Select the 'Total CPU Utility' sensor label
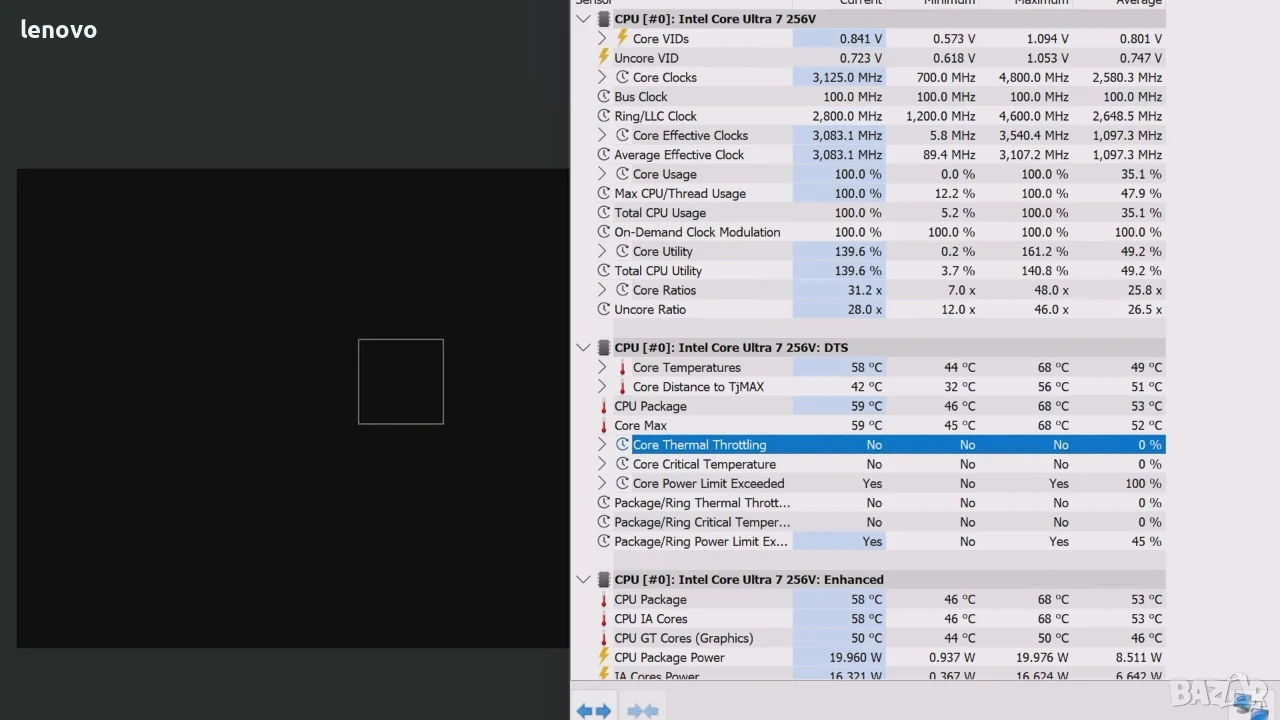Image resolution: width=1280 pixels, height=720 pixels. (x=658, y=271)
